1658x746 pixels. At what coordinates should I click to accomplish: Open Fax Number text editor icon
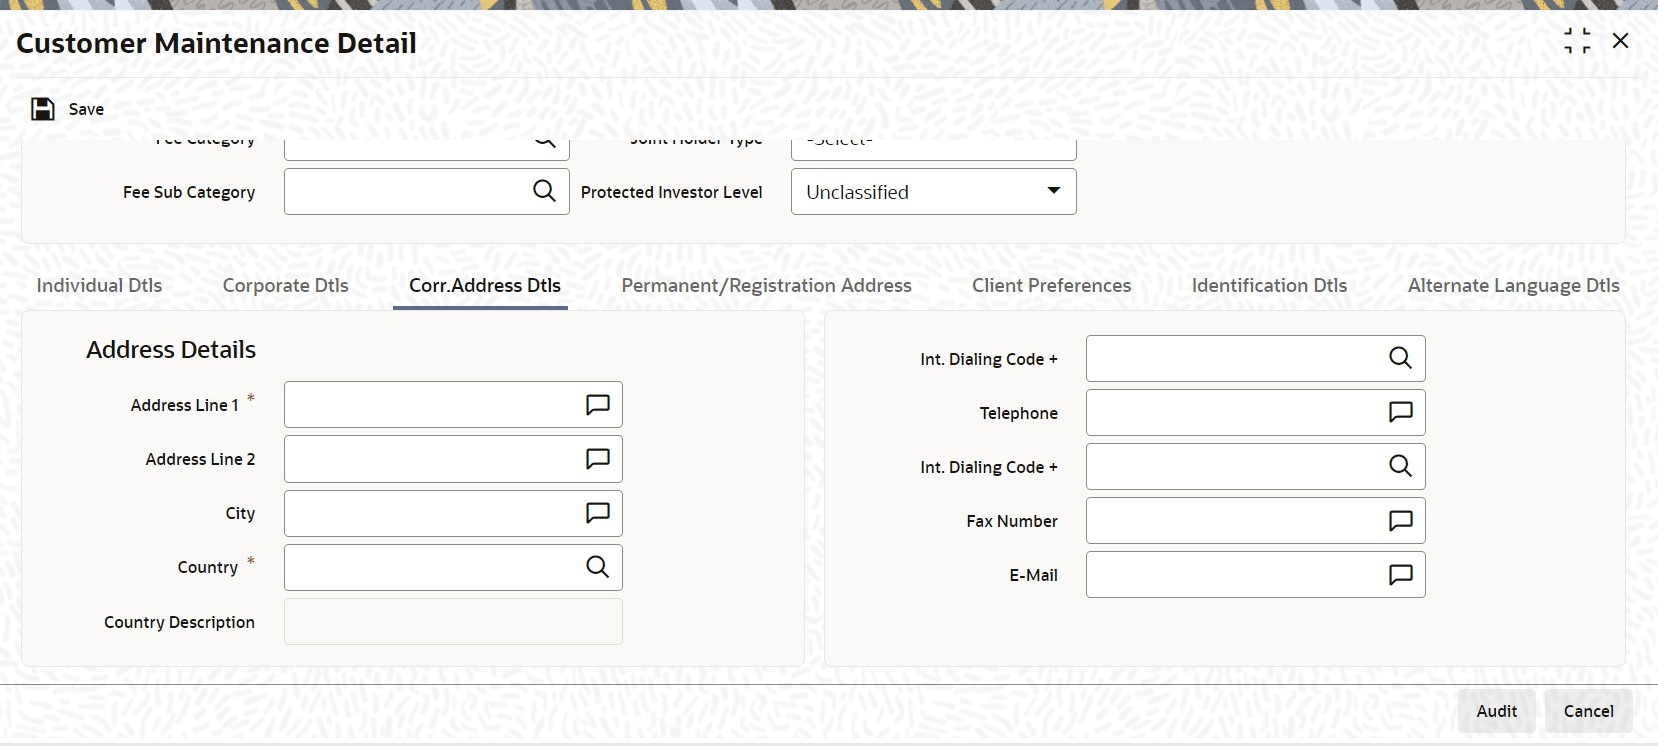click(x=1400, y=520)
